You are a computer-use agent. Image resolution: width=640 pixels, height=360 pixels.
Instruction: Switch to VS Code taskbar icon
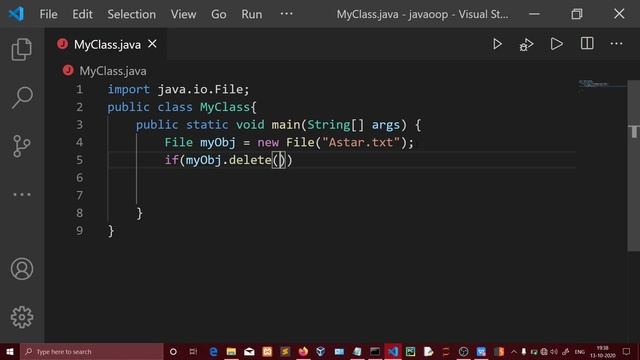[x=393, y=351]
